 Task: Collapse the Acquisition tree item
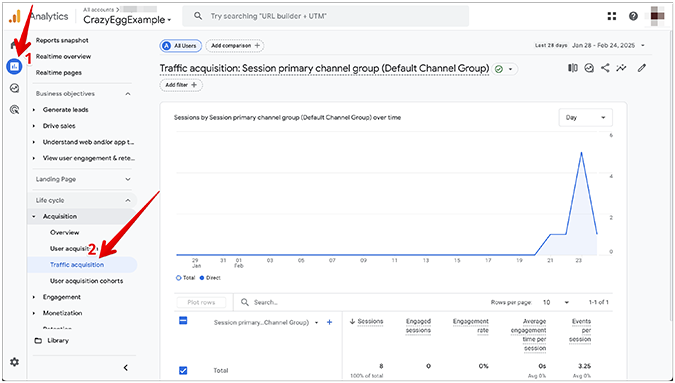[x=34, y=216]
